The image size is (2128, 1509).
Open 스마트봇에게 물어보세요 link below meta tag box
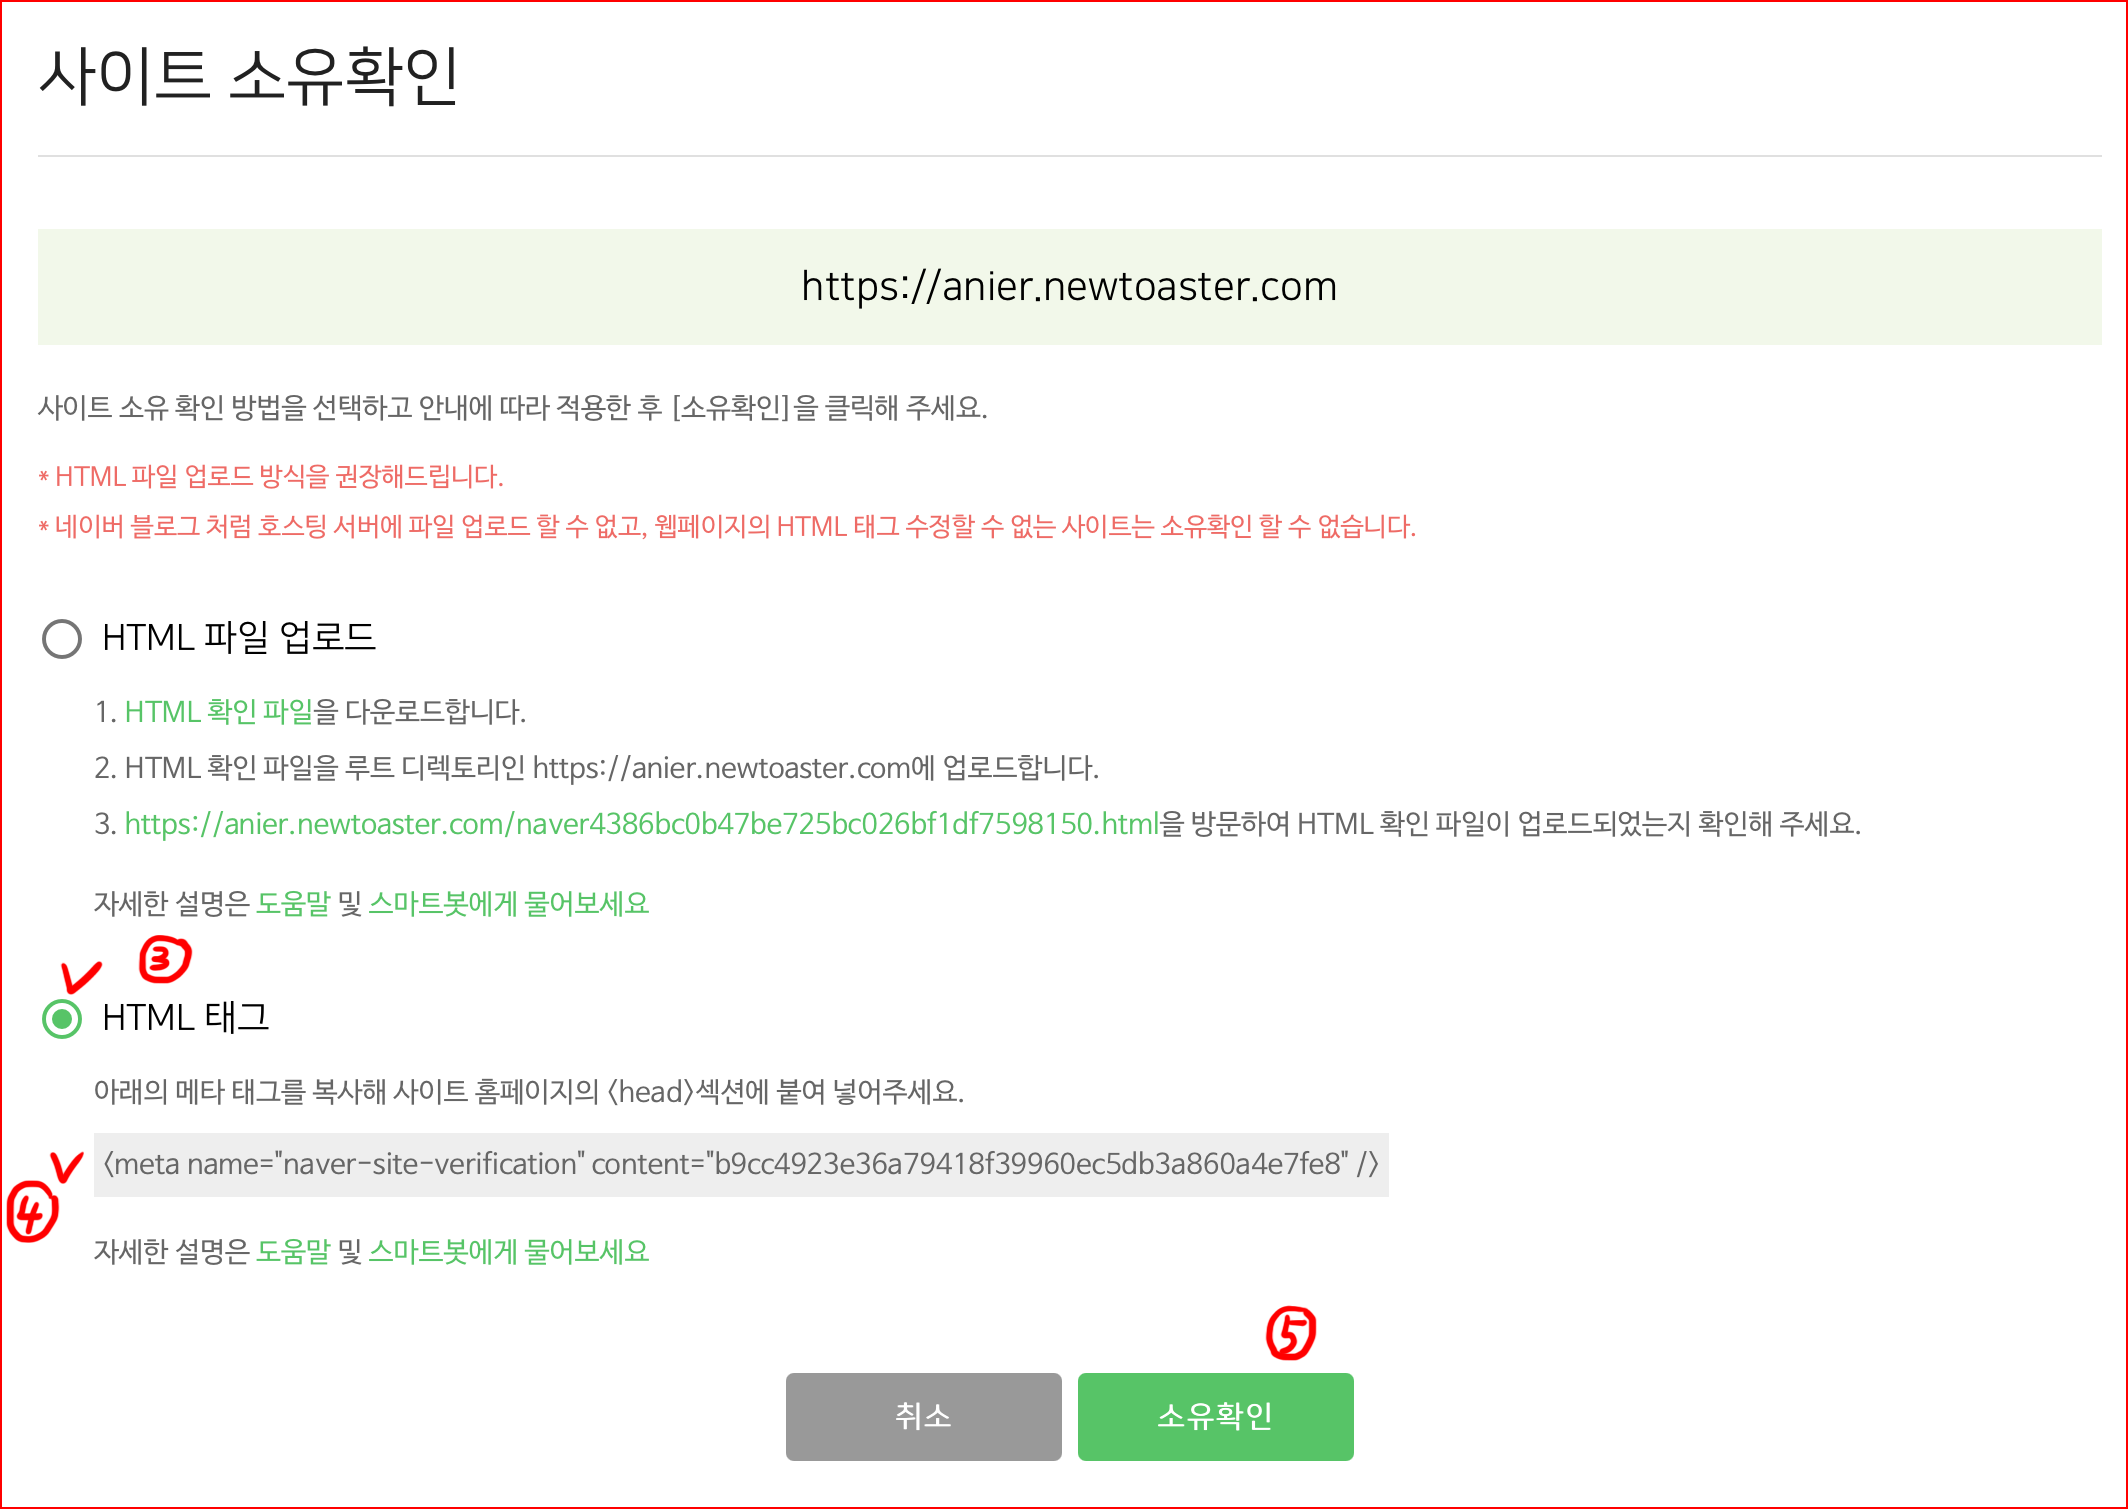pos(509,1252)
